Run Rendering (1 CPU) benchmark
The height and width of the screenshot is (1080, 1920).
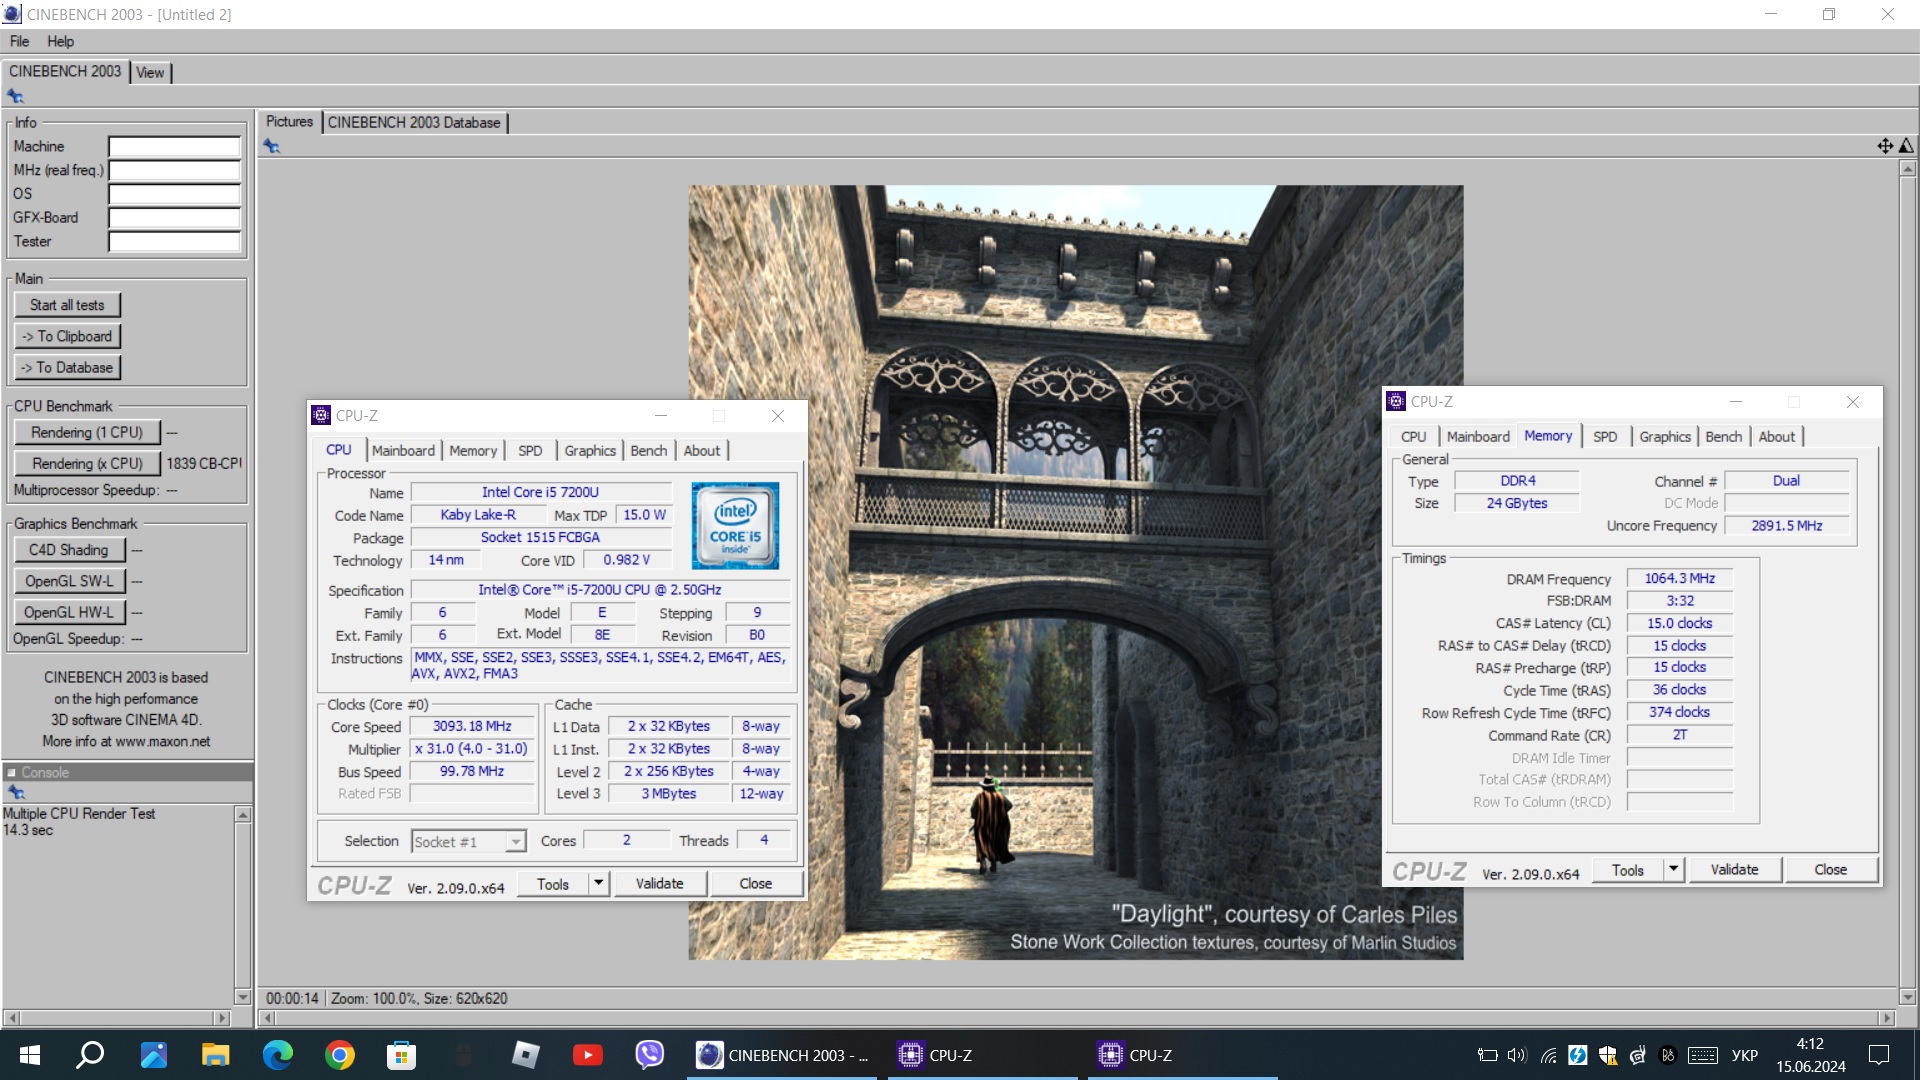[87, 432]
